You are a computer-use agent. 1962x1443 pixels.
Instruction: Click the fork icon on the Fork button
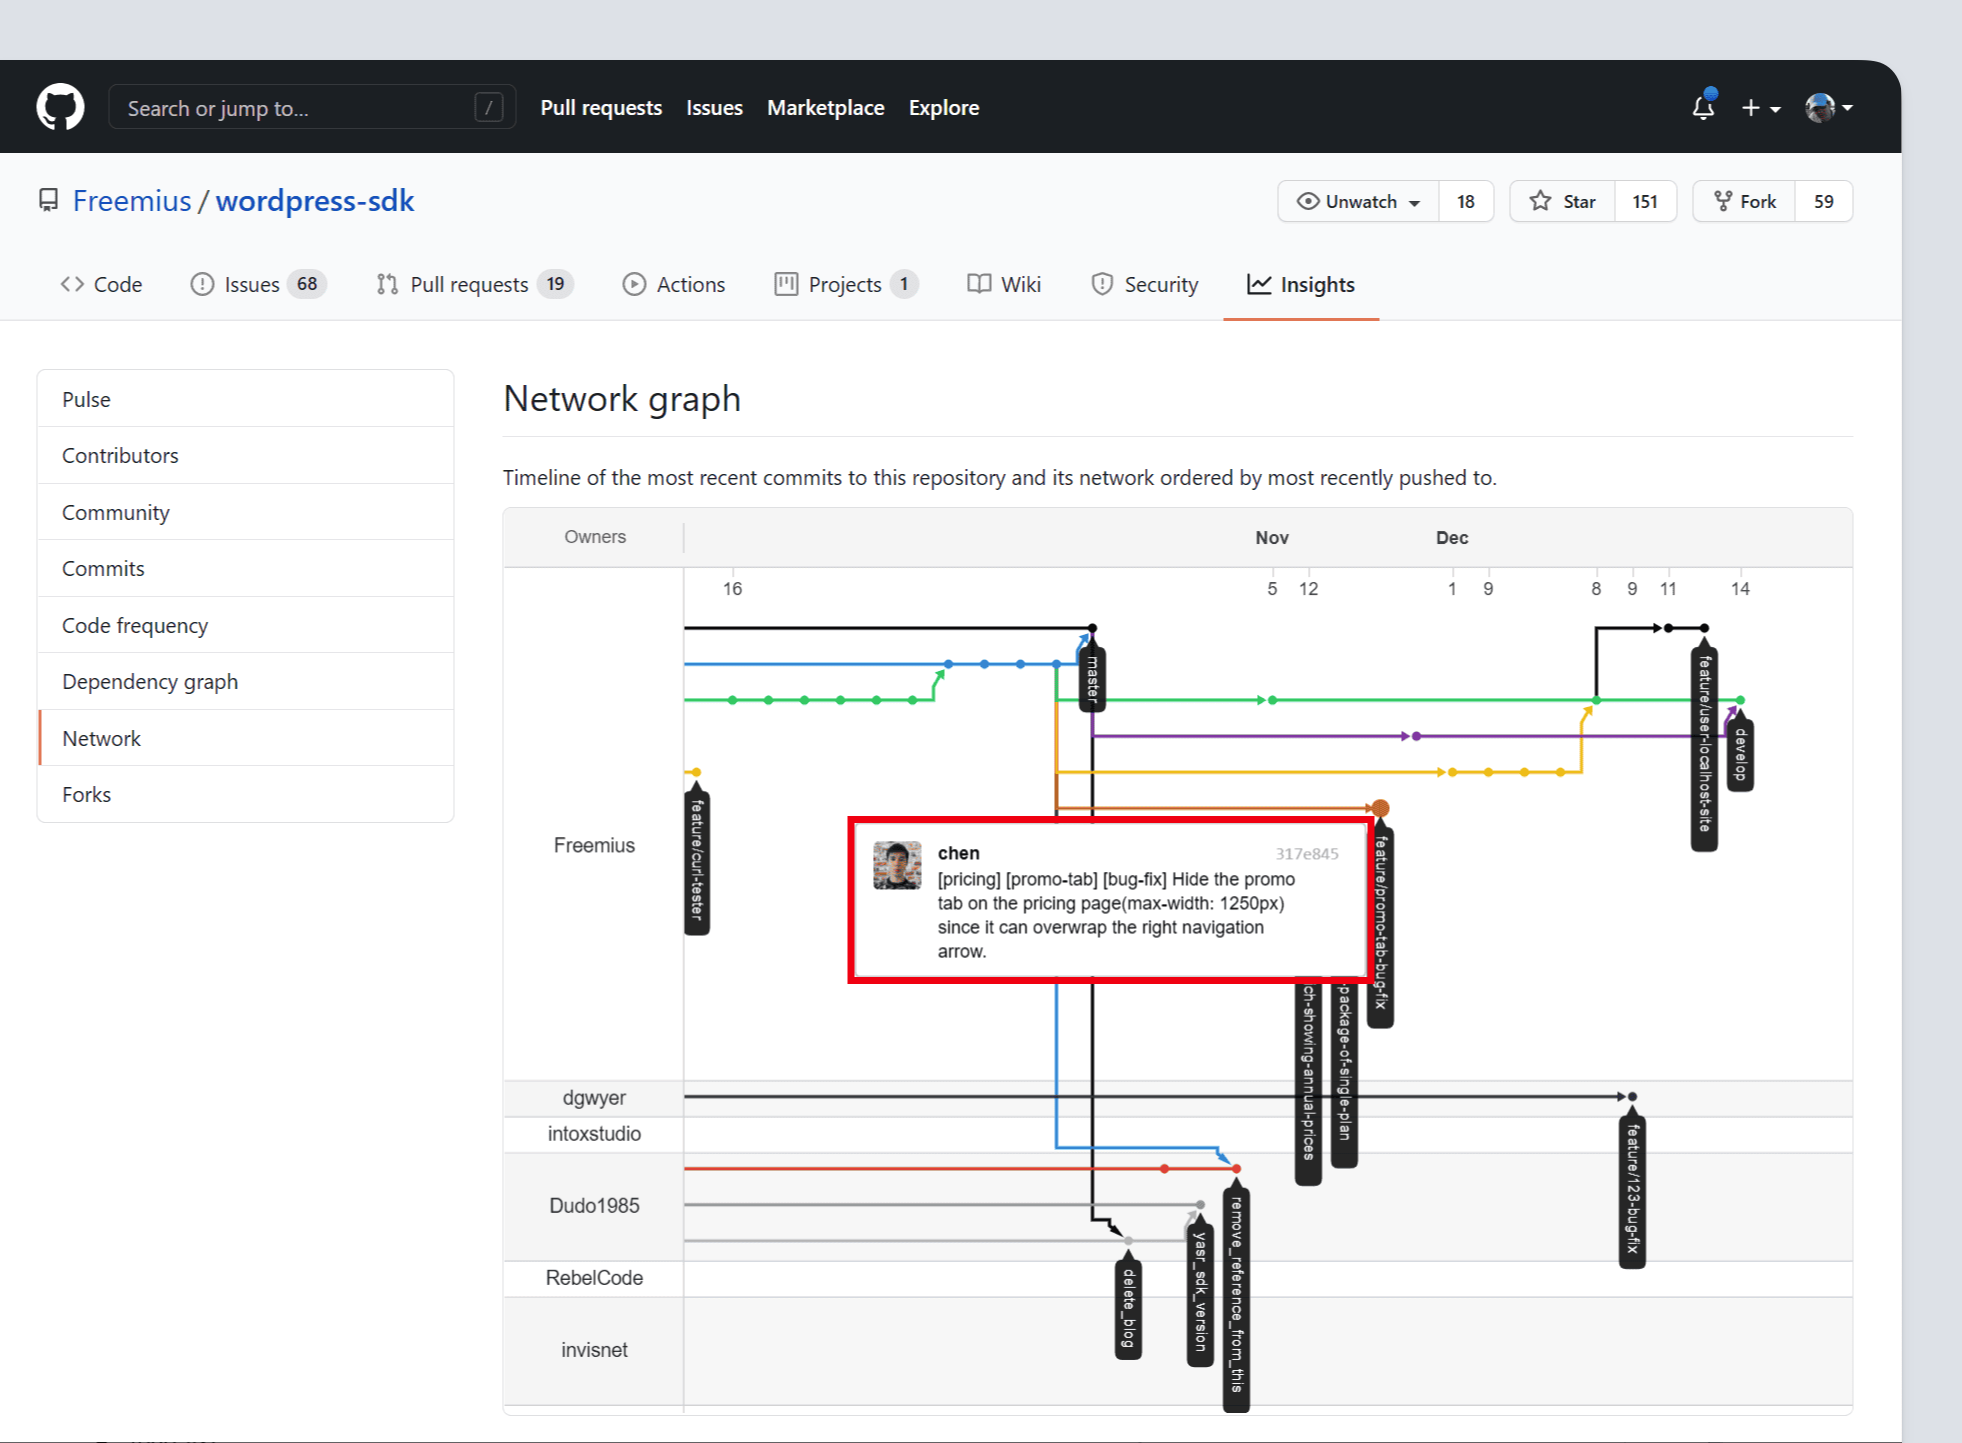pos(1722,201)
